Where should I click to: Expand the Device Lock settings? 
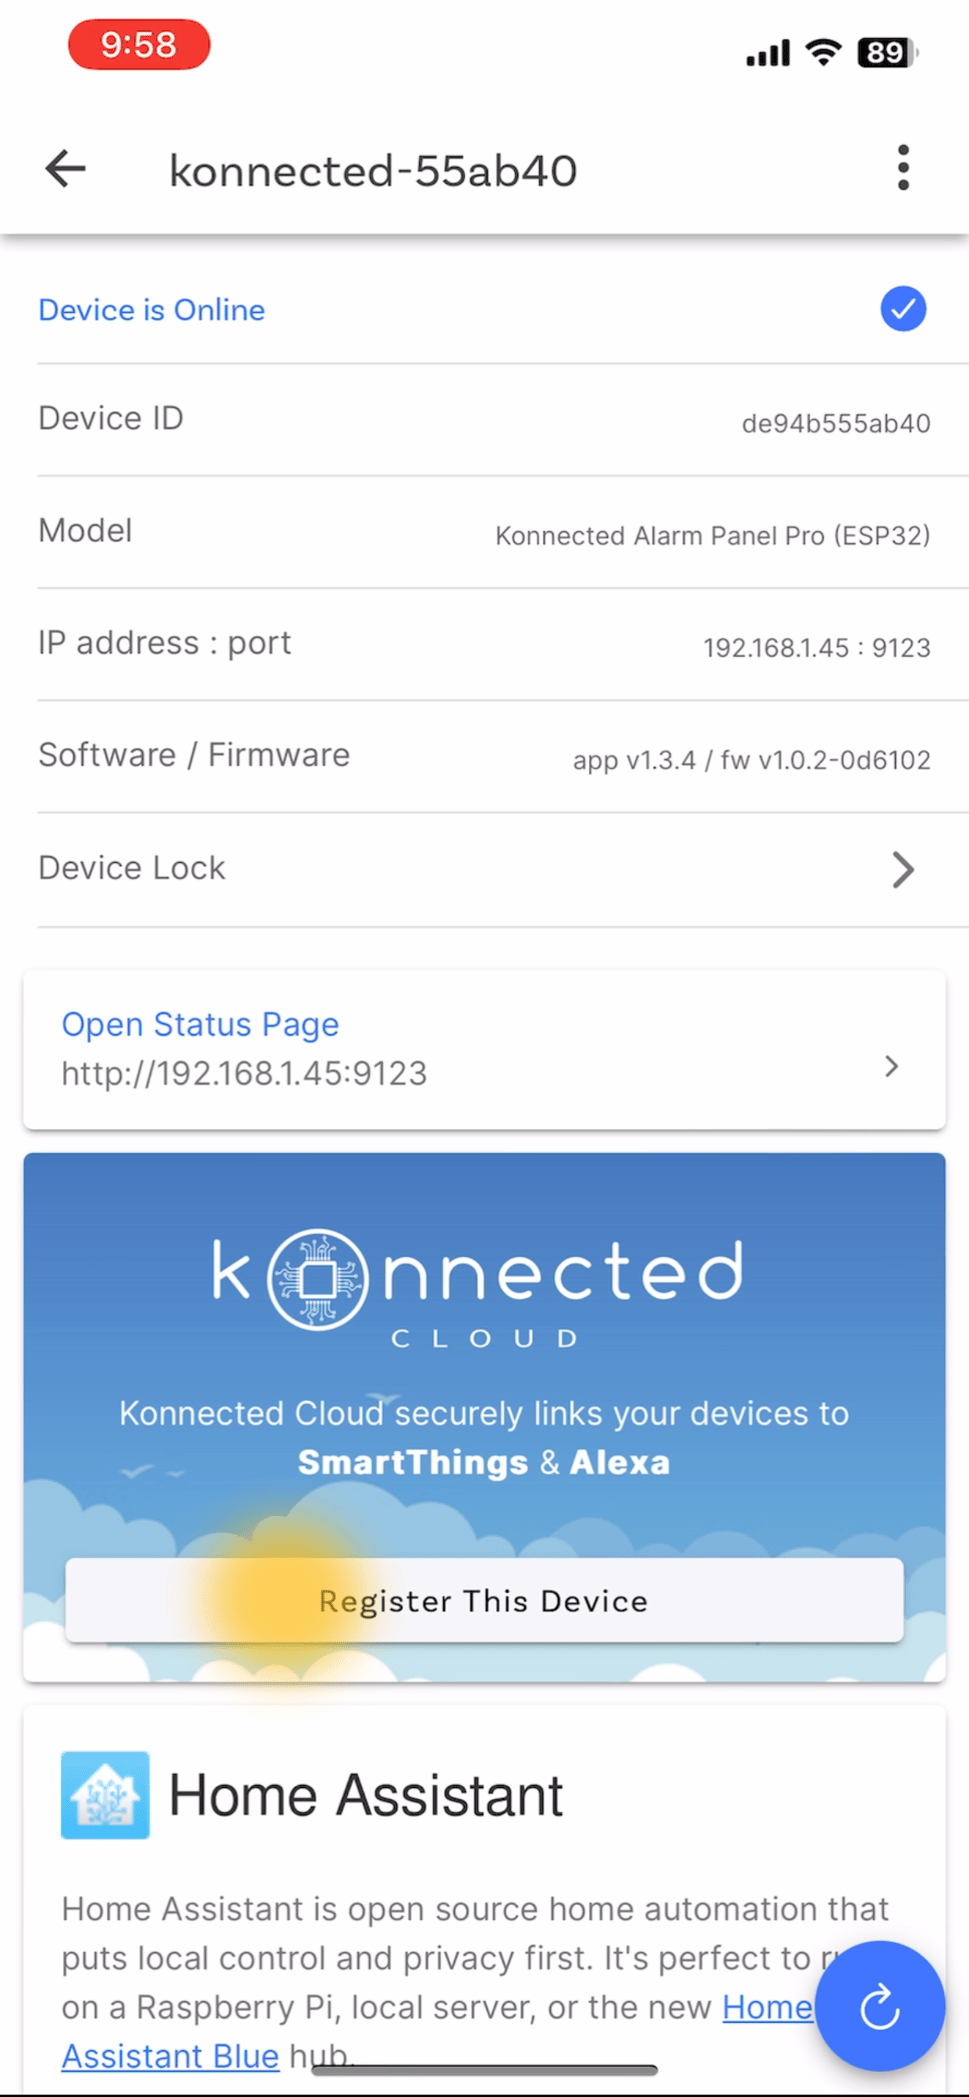[903, 869]
